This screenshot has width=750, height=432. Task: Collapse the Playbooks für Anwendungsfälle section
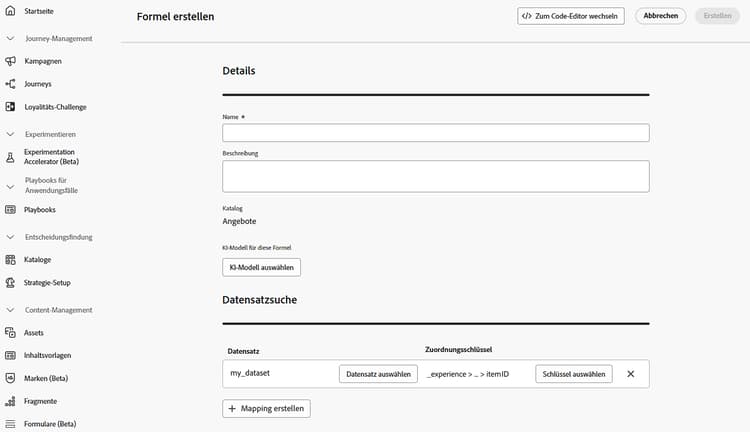pos(10,187)
